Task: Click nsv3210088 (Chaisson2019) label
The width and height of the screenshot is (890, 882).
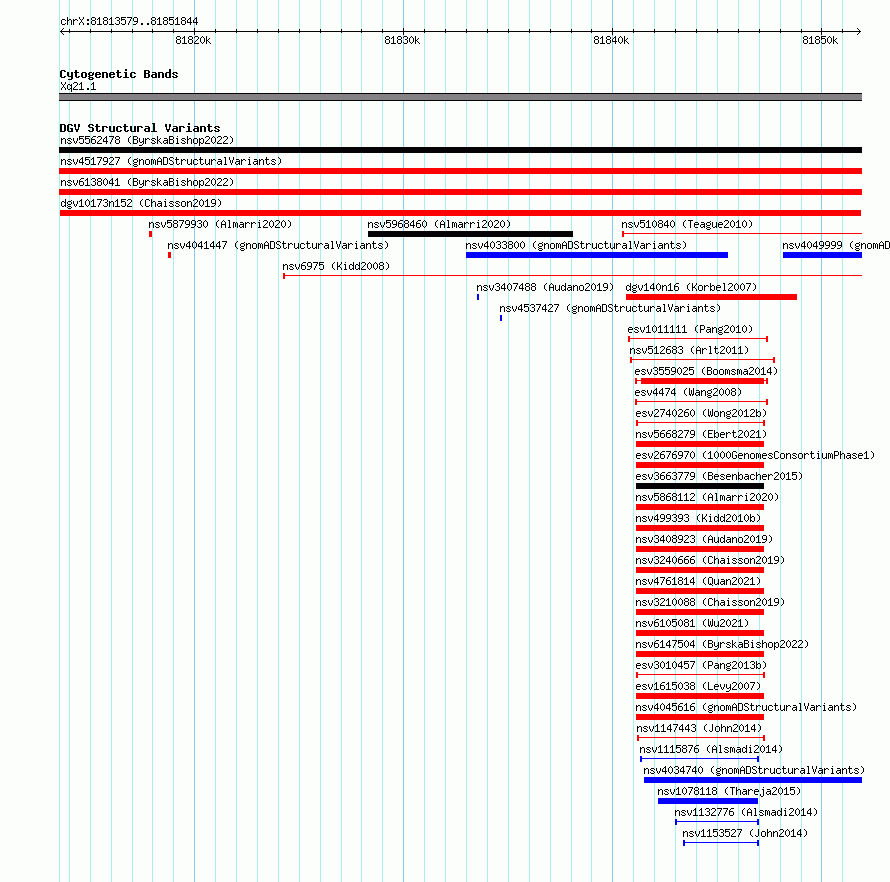Action: pos(710,602)
